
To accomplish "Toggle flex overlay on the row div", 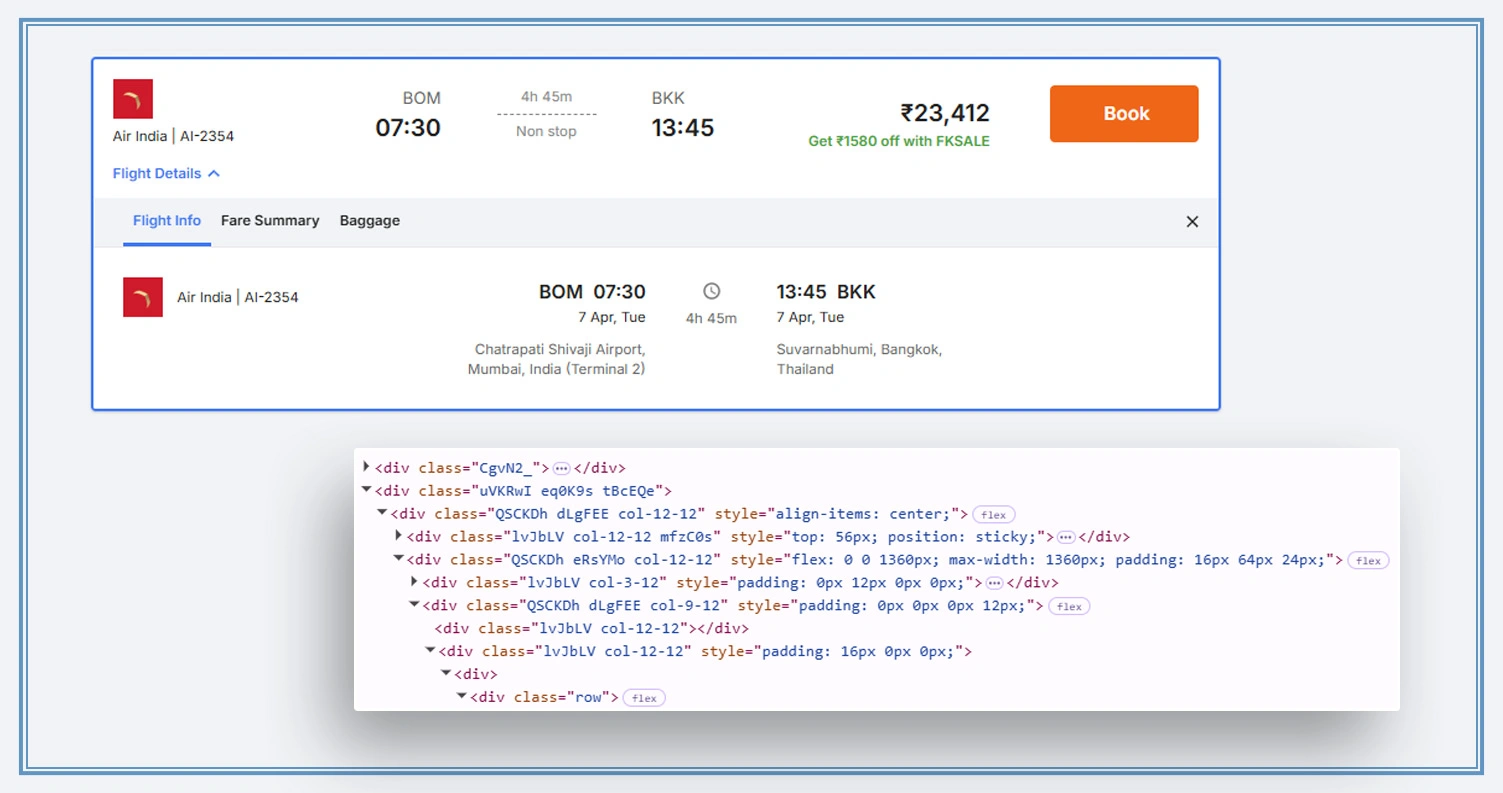I will 643,697.
